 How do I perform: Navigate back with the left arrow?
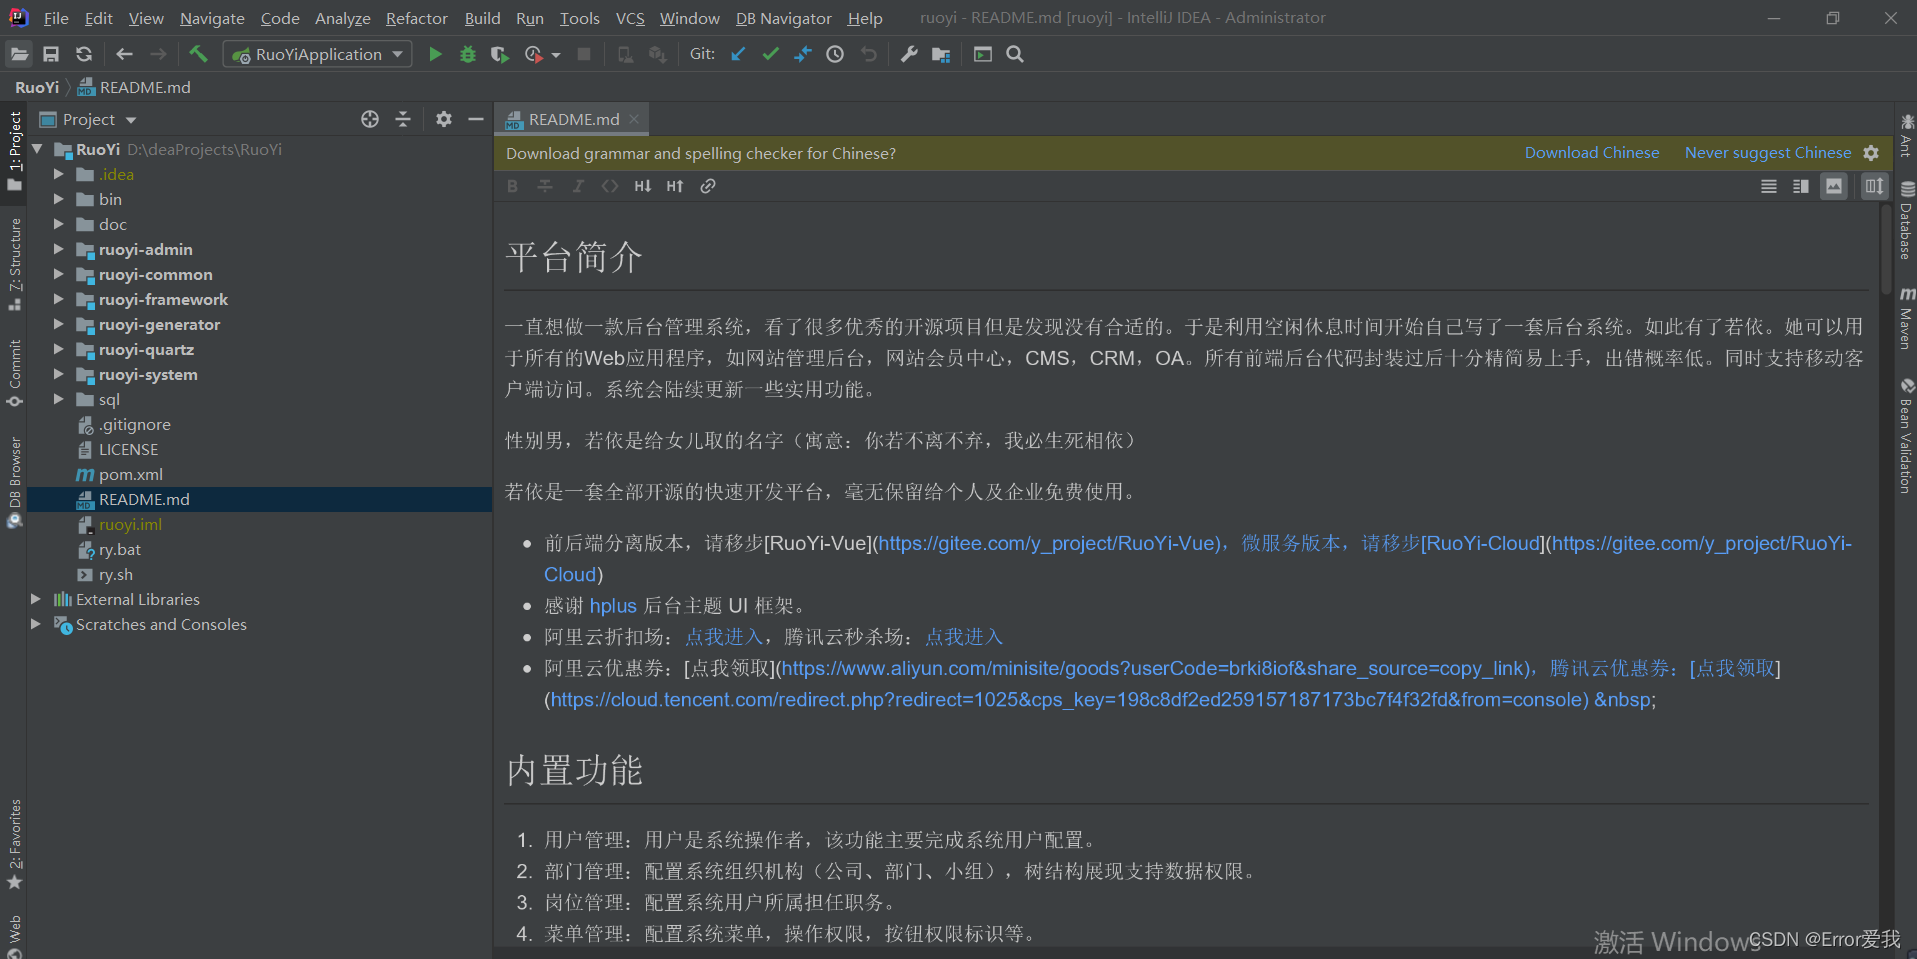pos(124,55)
